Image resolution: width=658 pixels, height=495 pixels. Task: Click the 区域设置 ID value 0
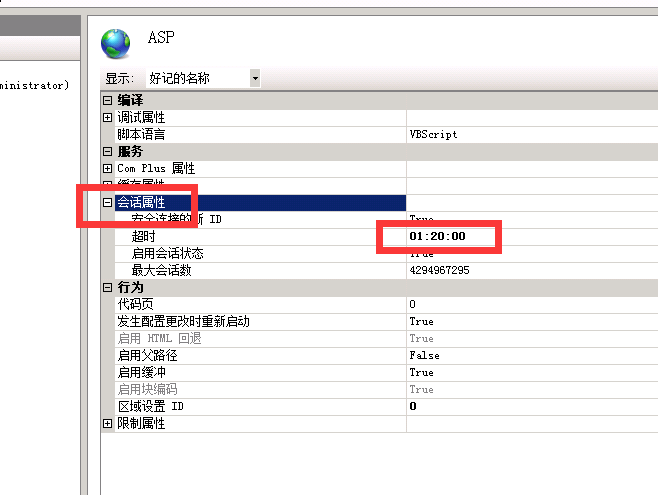pos(413,406)
